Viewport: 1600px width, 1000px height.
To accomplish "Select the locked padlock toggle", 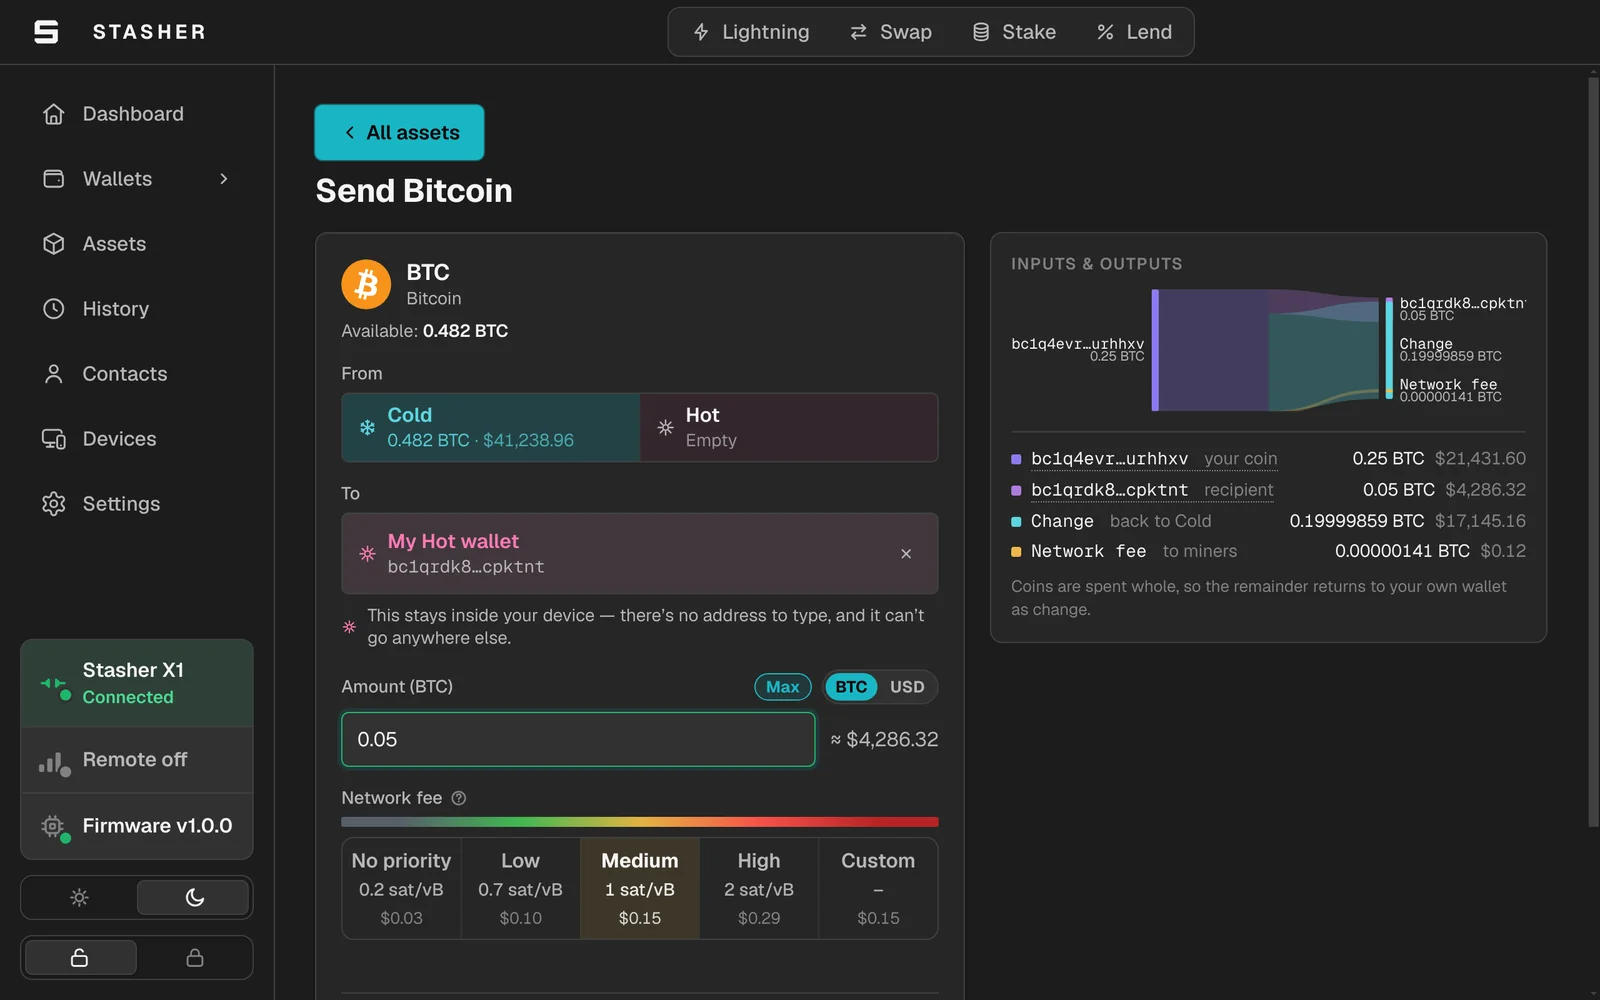I will pos(195,958).
